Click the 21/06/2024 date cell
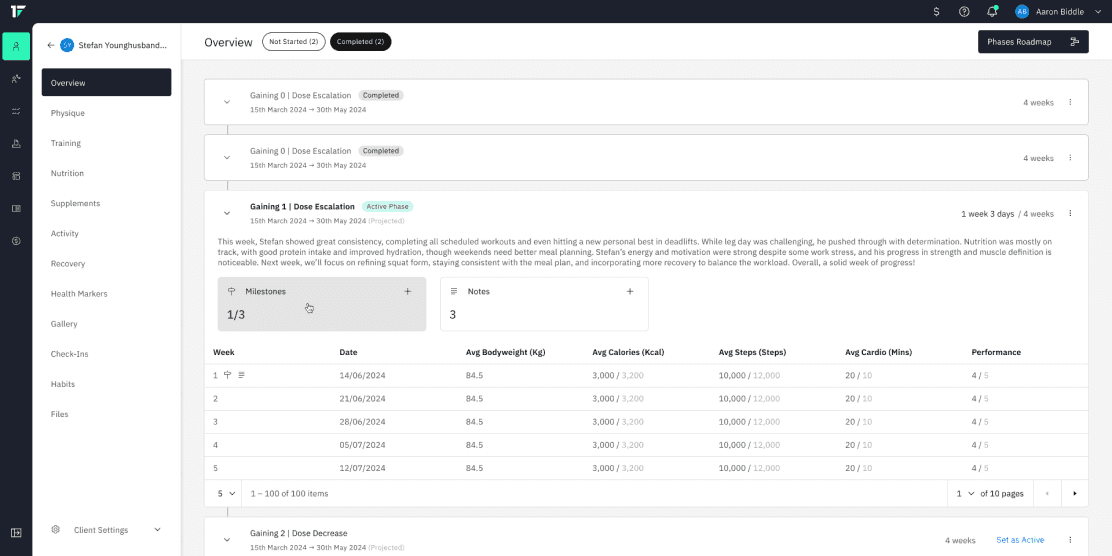Image resolution: width=1112 pixels, height=556 pixels. (x=362, y=399)
